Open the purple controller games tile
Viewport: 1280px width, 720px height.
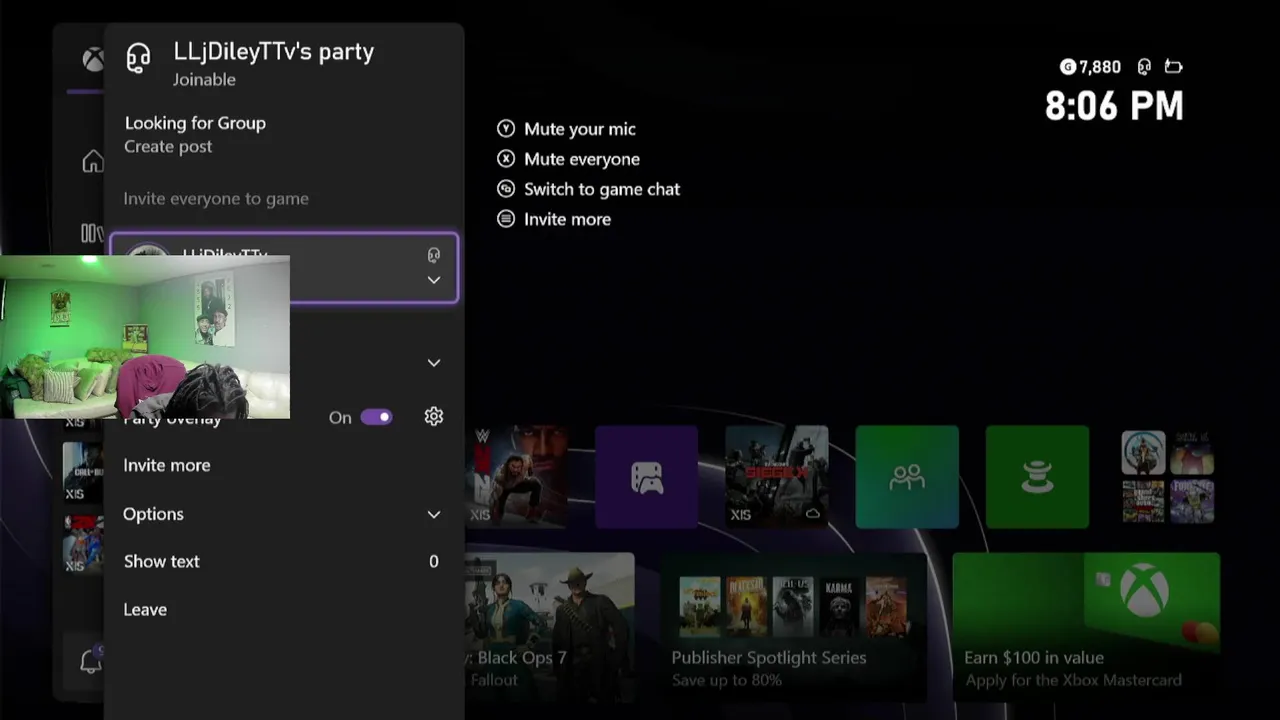647,477
